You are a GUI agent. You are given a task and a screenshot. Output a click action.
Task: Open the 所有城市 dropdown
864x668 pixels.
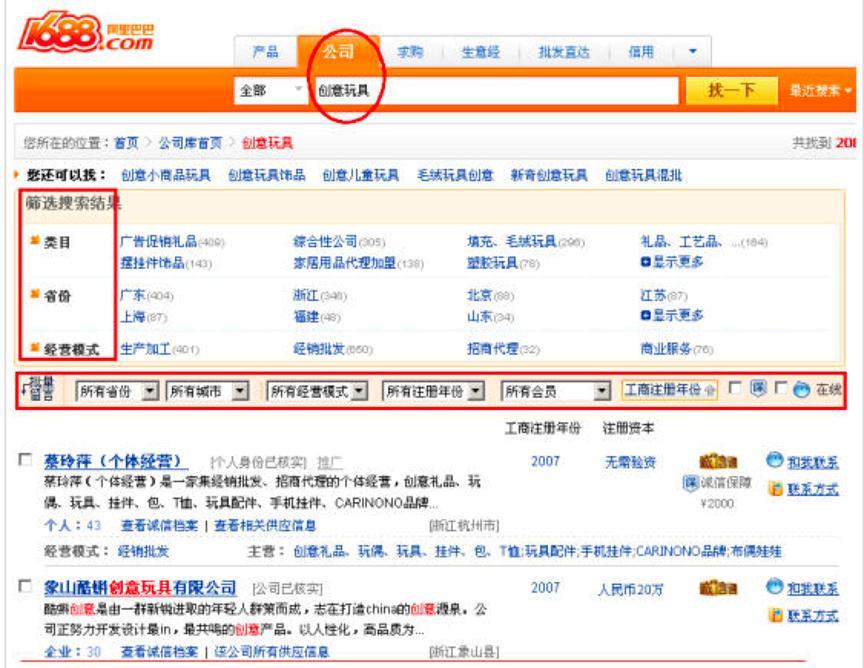207,391
